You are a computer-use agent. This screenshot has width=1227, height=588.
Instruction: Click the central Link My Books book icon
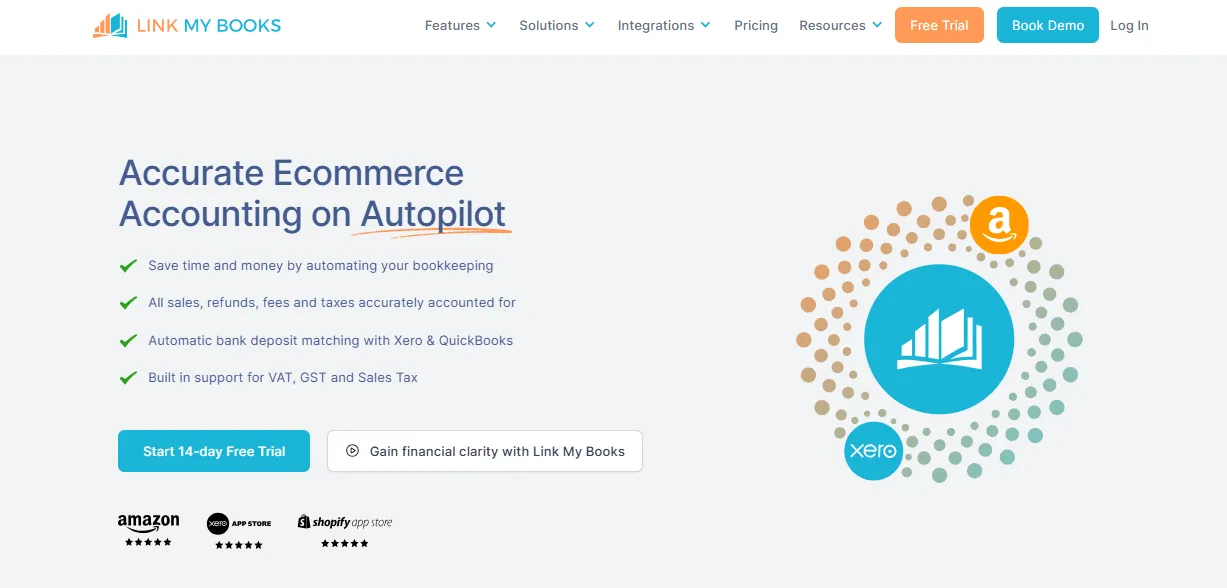tap(938, 340)
